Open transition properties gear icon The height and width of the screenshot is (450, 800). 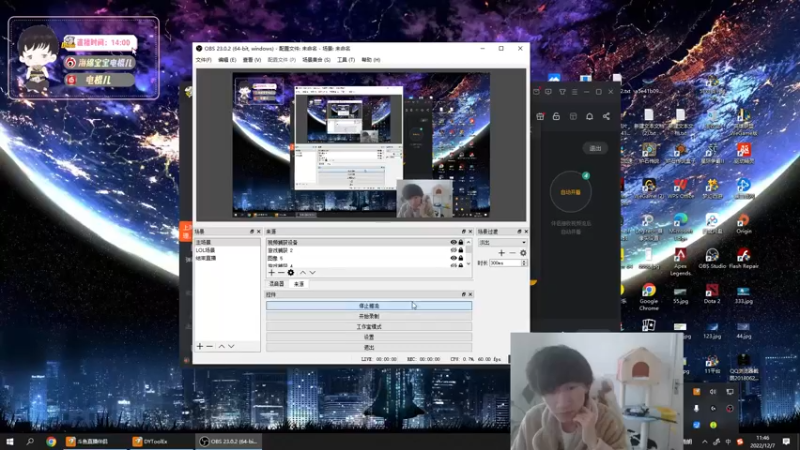[523, 253]
